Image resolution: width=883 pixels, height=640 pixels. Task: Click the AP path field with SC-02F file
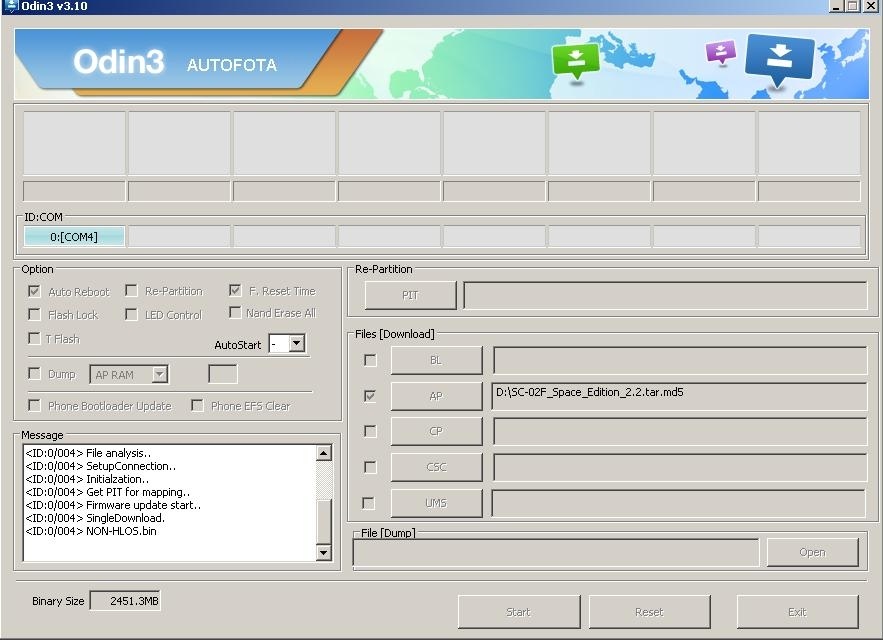[x=680, y=396]
